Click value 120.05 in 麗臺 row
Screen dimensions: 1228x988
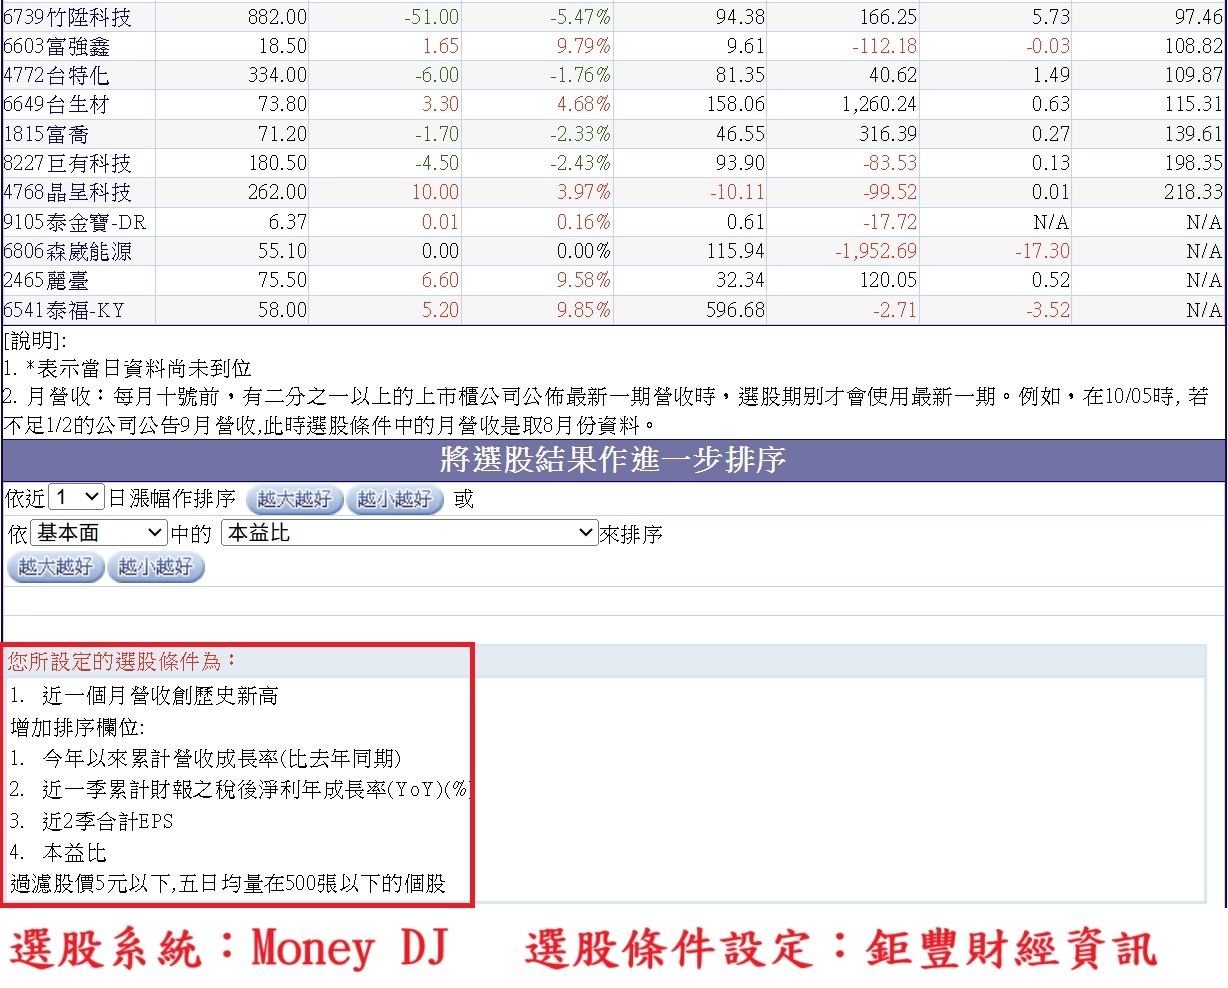coord(888,280)
